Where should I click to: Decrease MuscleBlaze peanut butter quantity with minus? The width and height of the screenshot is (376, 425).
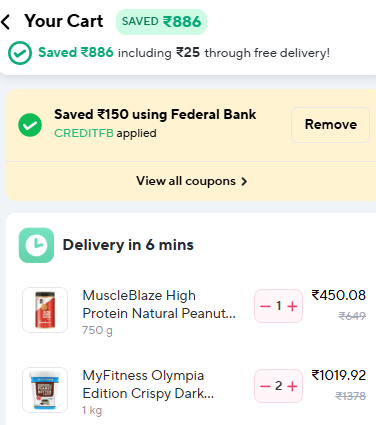pyautogui.click(x=265, y=306)
